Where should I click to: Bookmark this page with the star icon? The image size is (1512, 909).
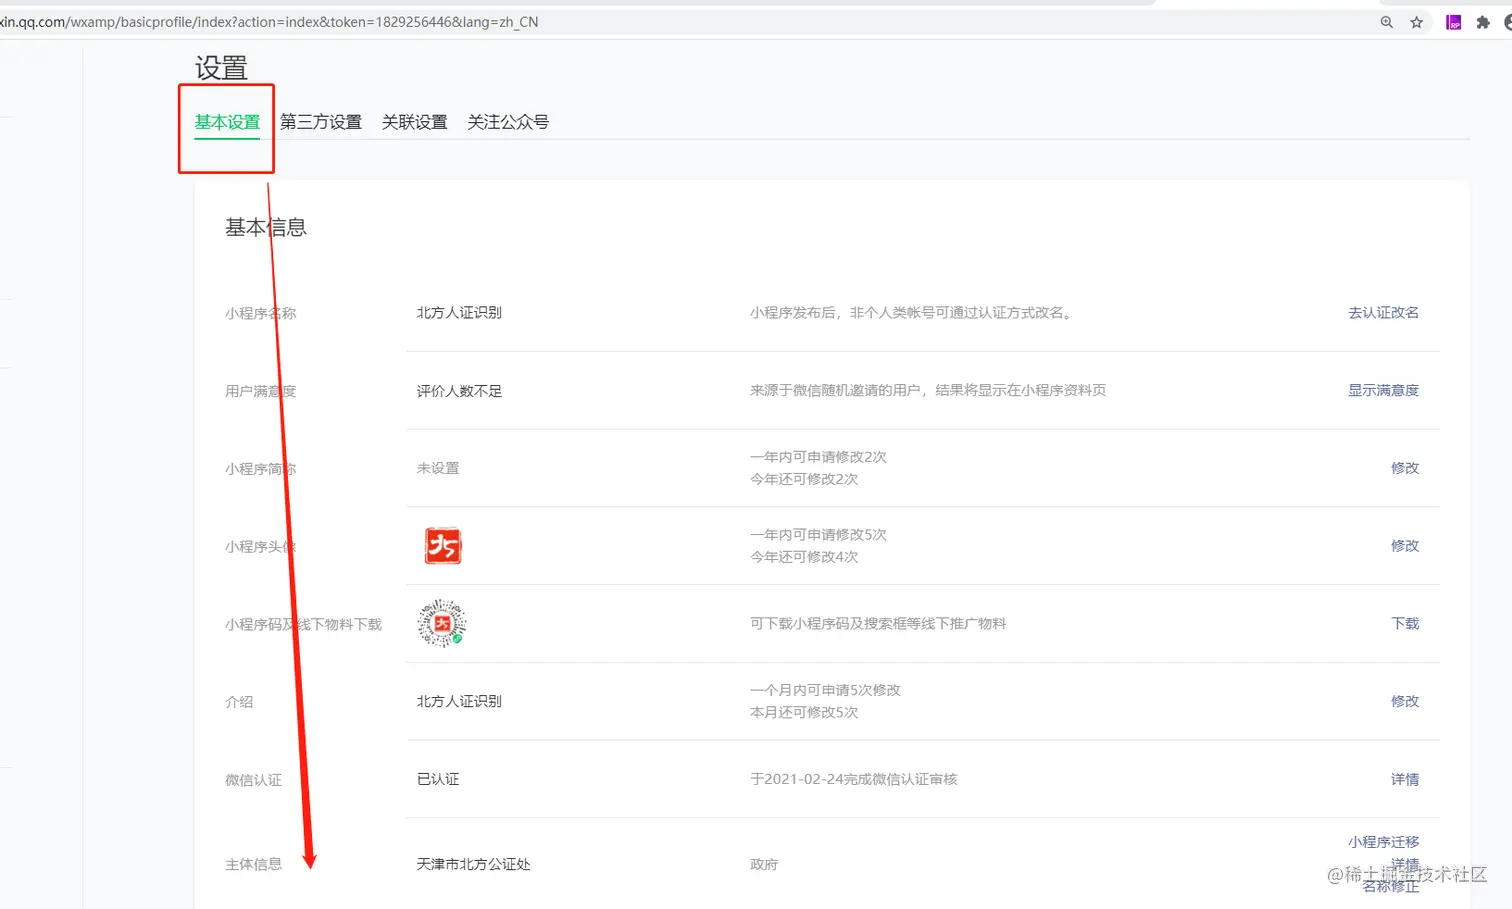click(1416, 22)
